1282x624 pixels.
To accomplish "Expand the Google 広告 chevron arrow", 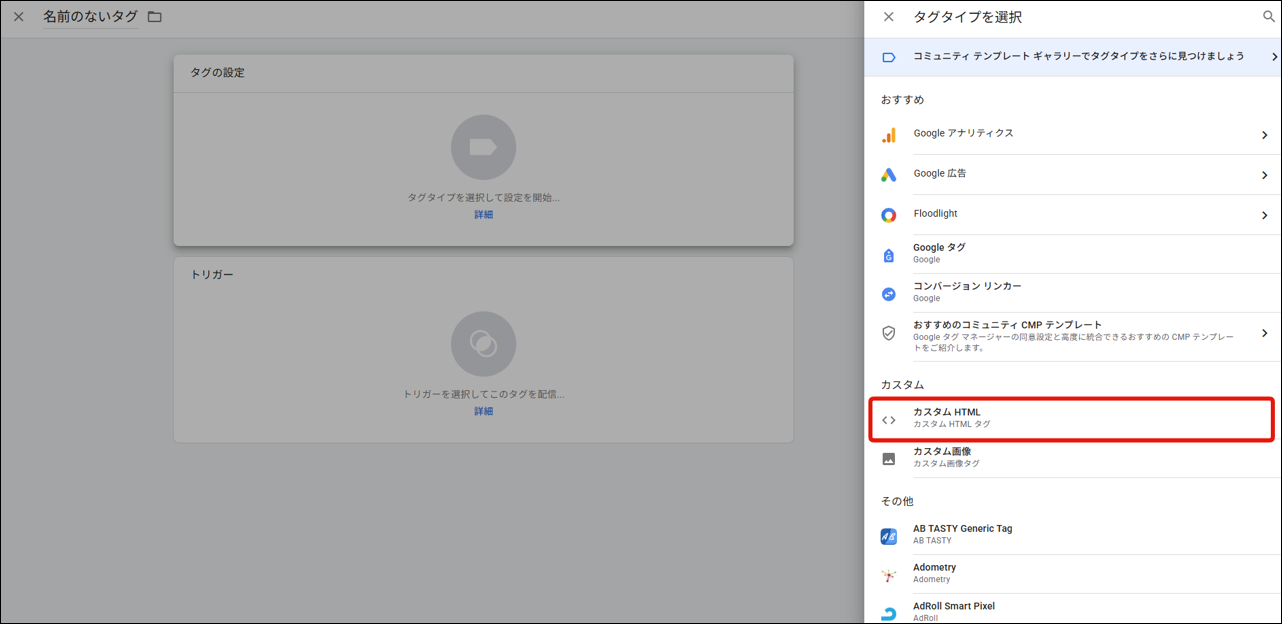I will 1264,175.
